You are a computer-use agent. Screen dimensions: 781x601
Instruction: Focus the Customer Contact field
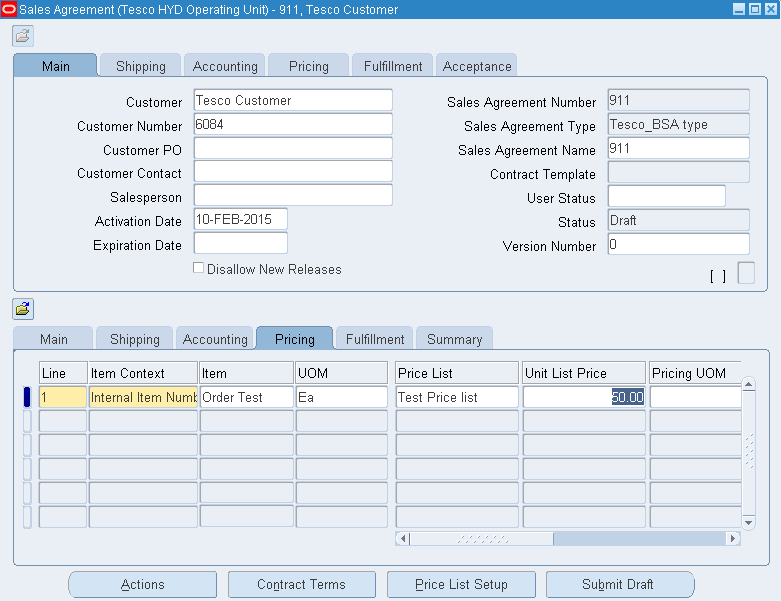point(293,171)
